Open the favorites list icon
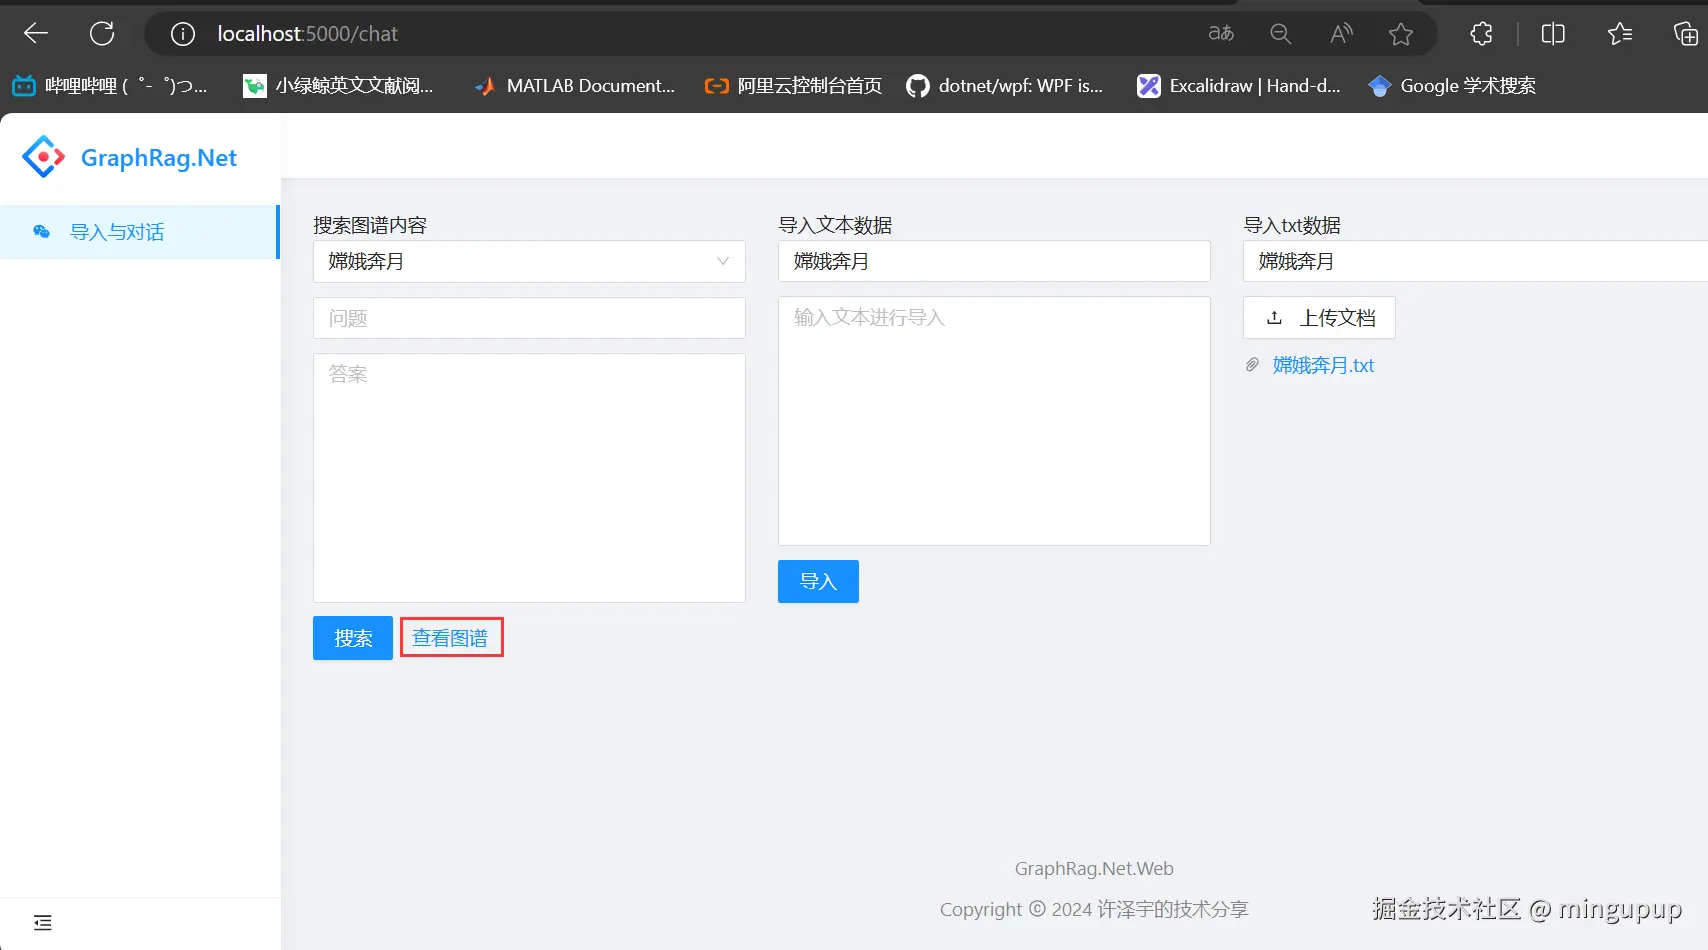The height and width of the screenshot is (950, 1708). point(1620,34)
